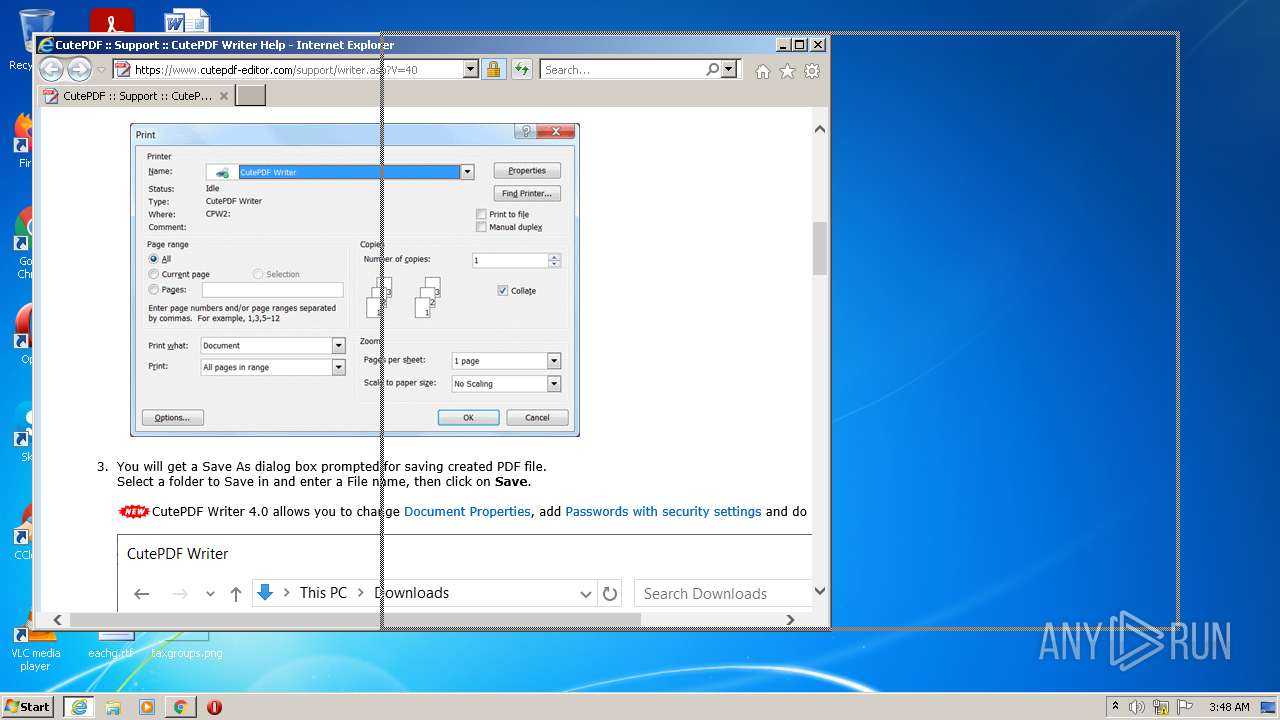Click the vertical scrollbar thumb
The height and width of the screenshot is (720, 1280).
pos(820,248)
